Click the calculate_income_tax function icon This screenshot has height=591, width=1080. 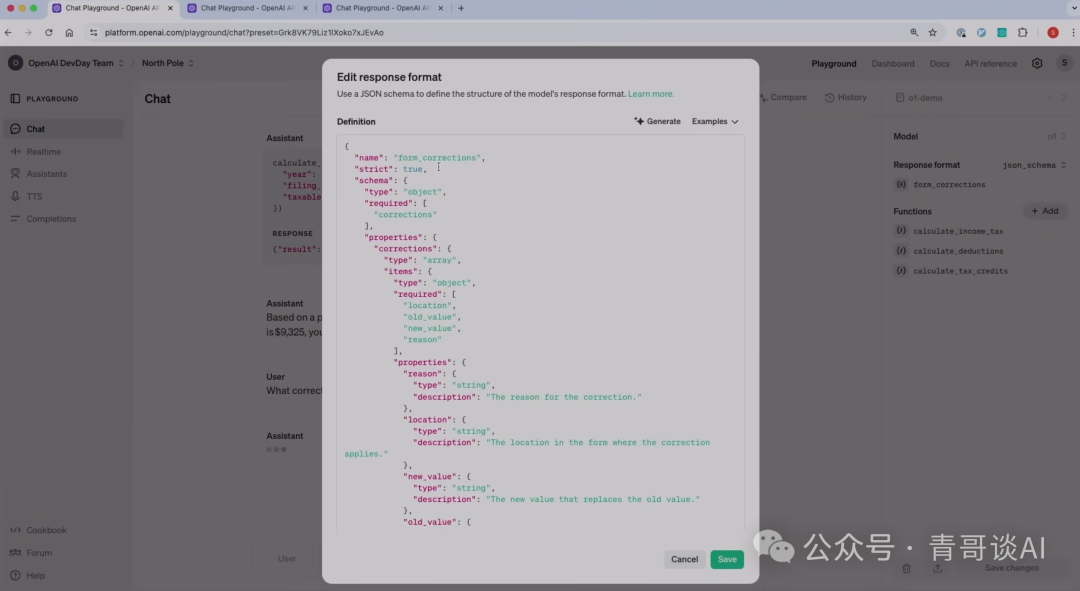[901, 231]
